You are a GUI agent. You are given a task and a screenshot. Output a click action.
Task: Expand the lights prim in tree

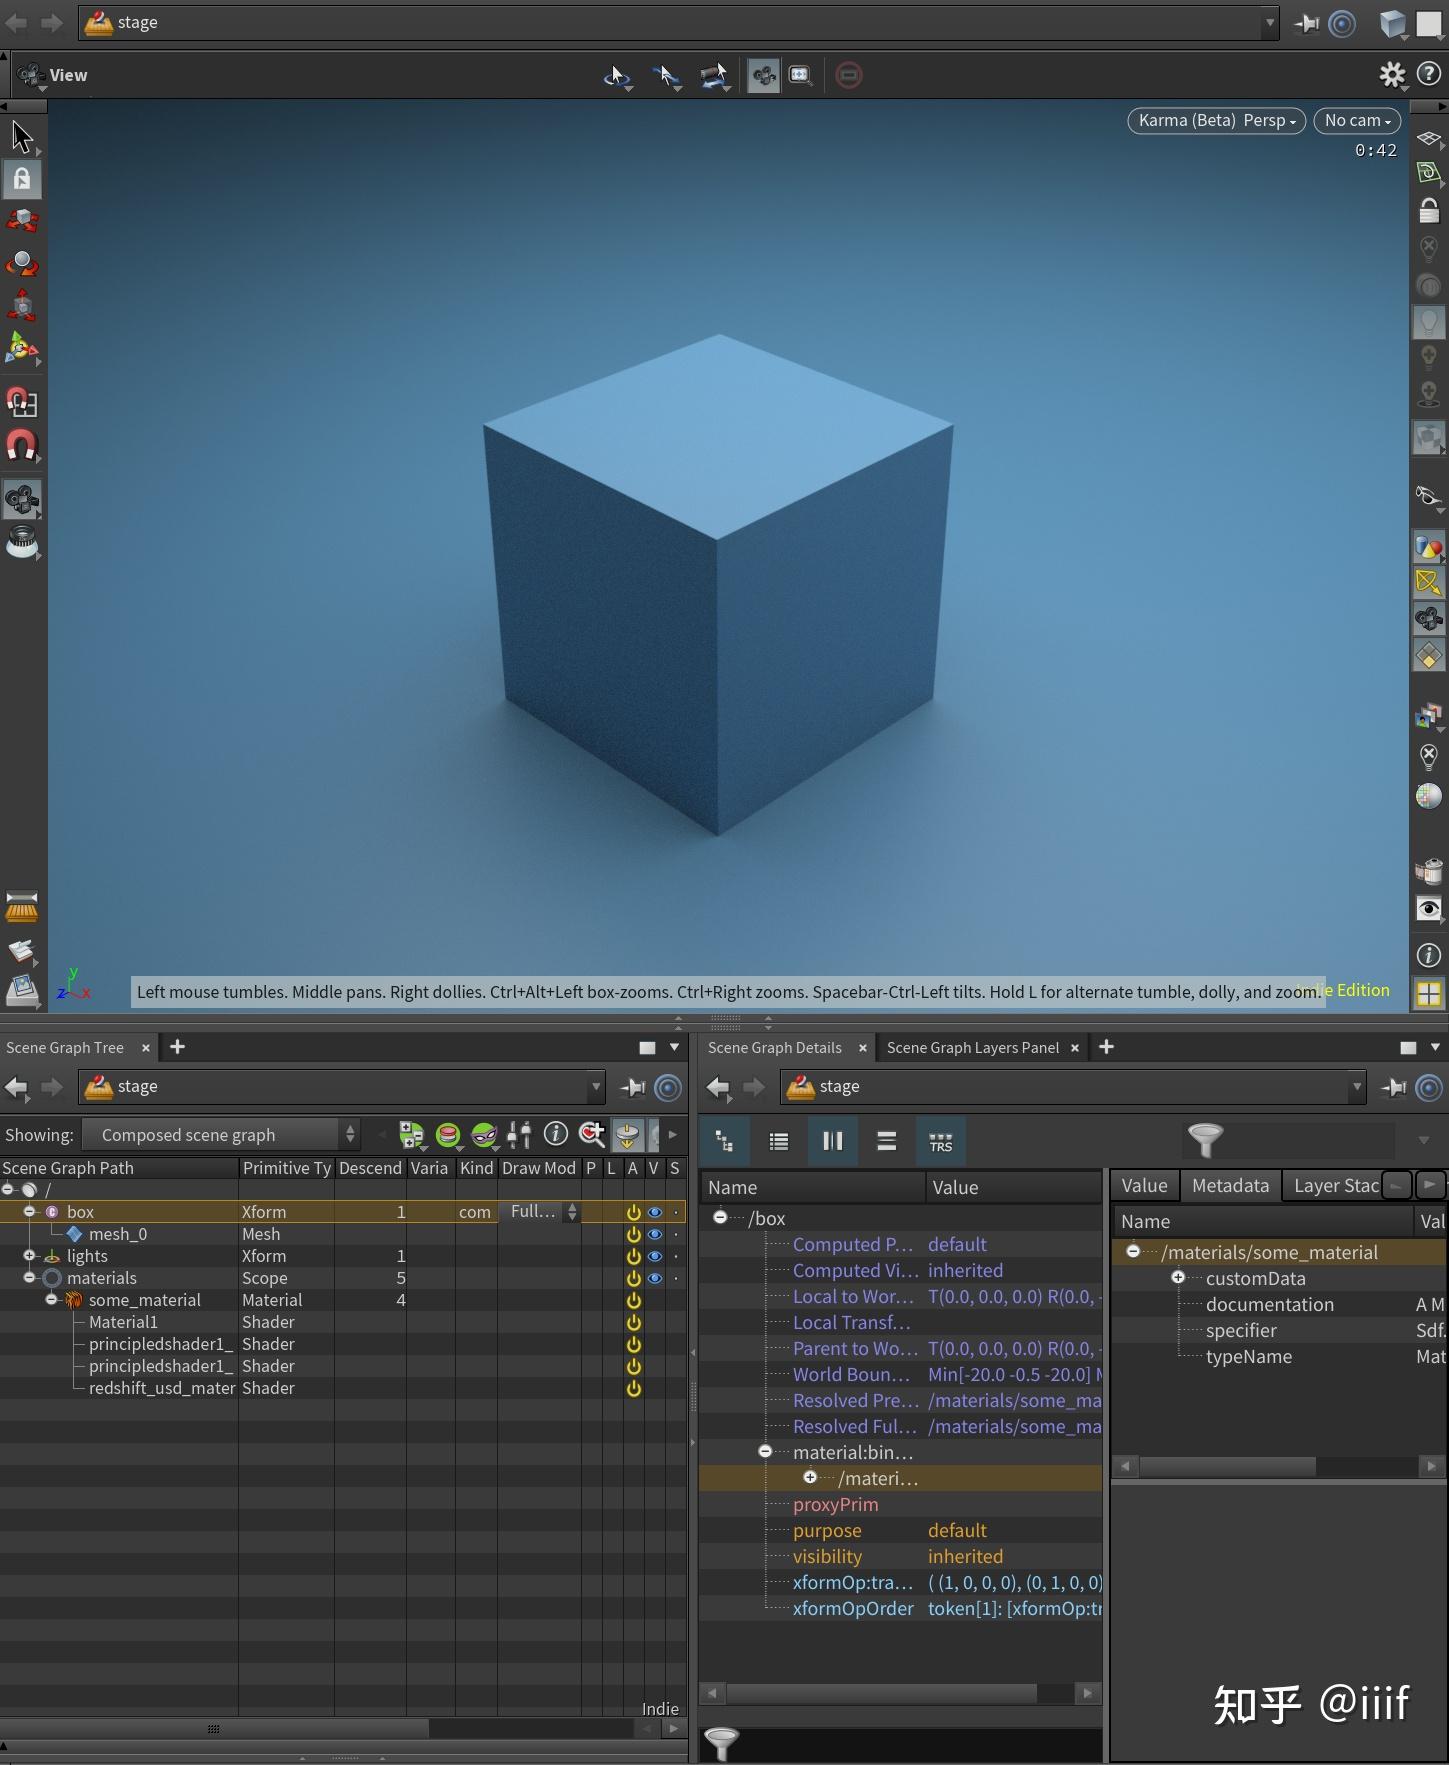coord(29,1255)
